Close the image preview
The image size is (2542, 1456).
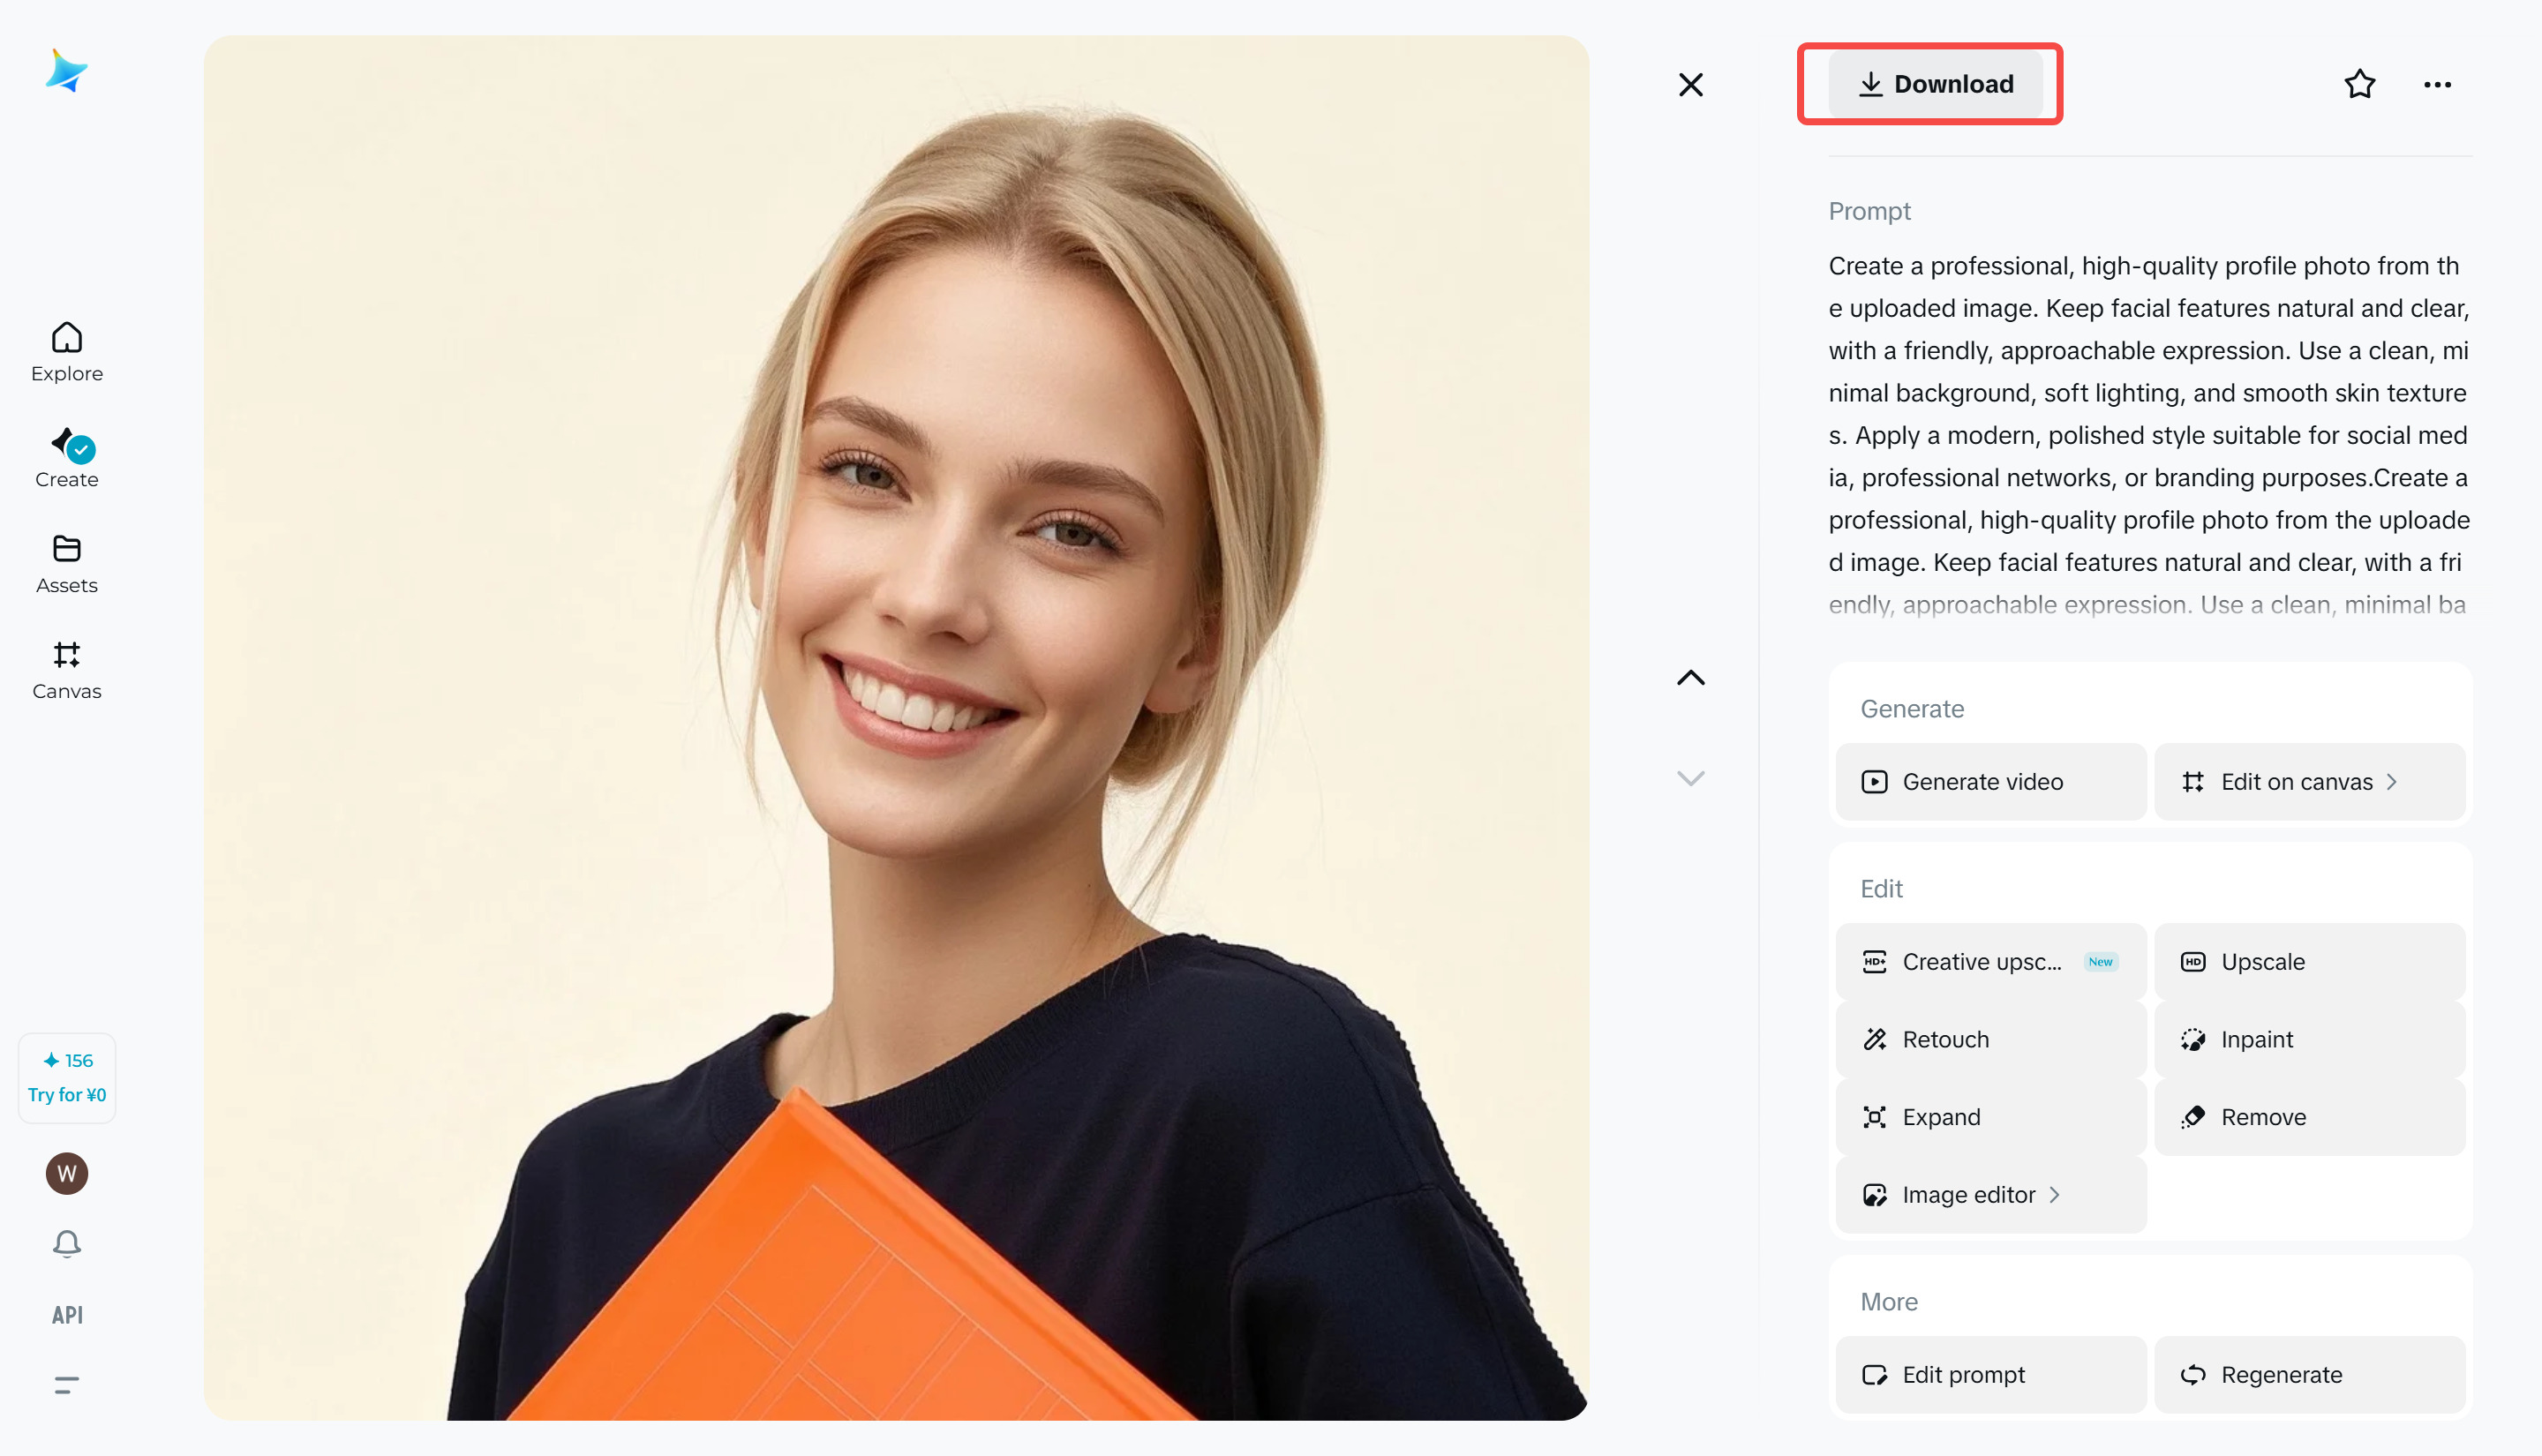point(1691,84)
